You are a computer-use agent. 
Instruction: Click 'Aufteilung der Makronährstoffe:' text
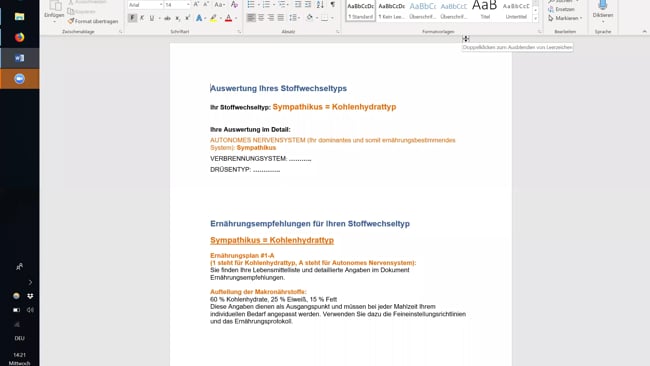coord(258,292)
